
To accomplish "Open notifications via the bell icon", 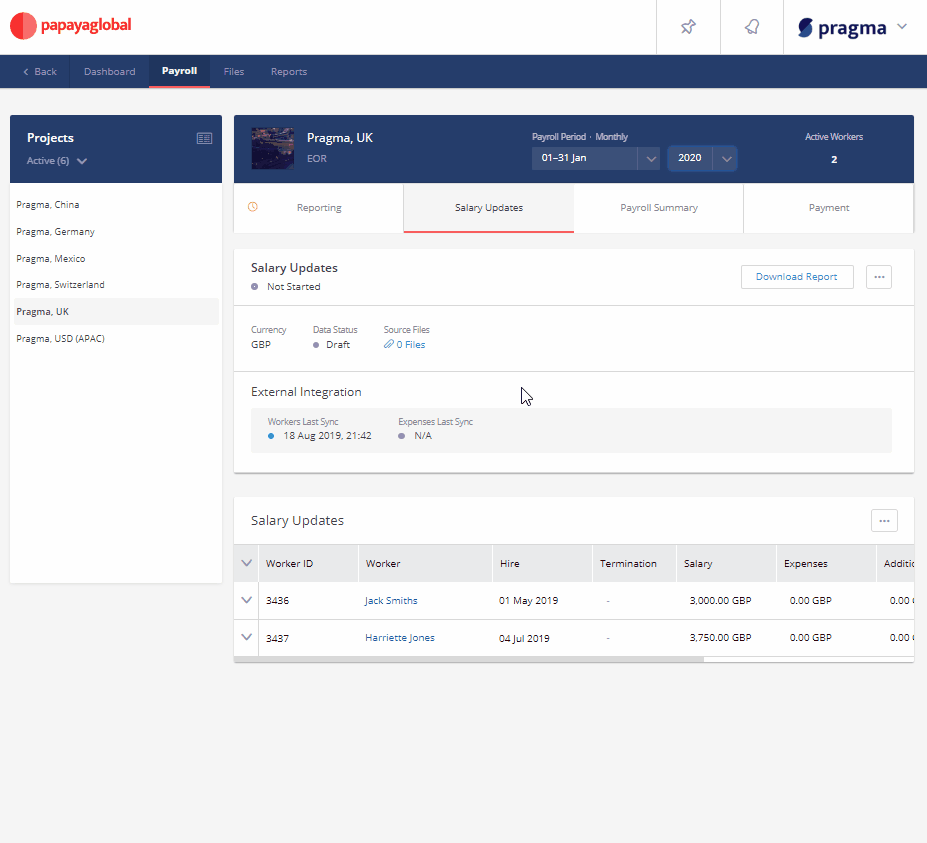I will (x=751, y=27).
